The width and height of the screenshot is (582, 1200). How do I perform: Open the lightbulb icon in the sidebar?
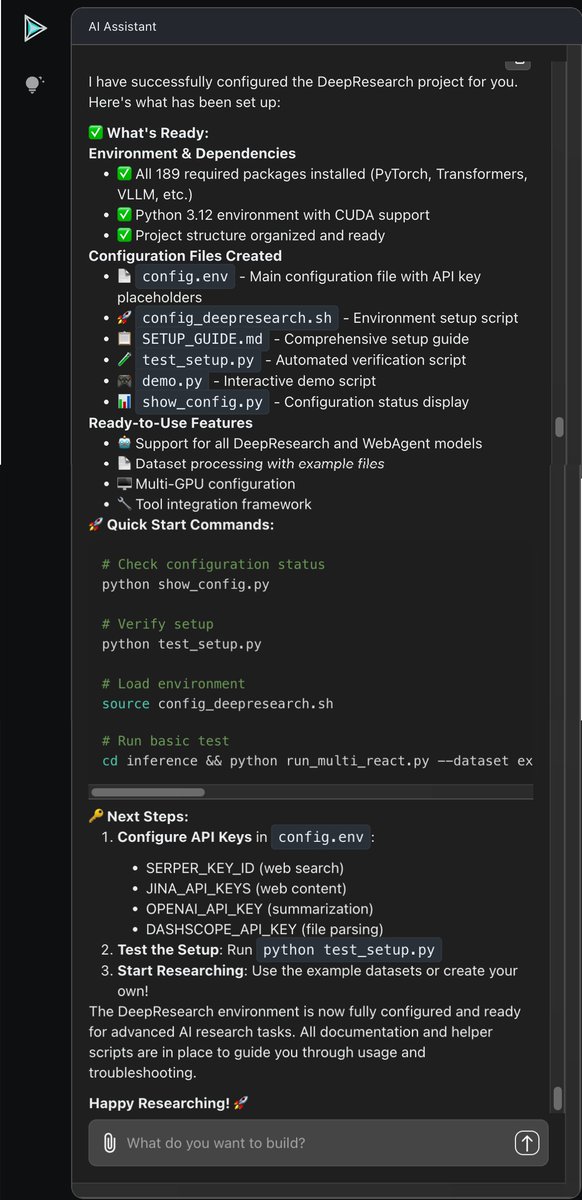(x=34, y=84)
